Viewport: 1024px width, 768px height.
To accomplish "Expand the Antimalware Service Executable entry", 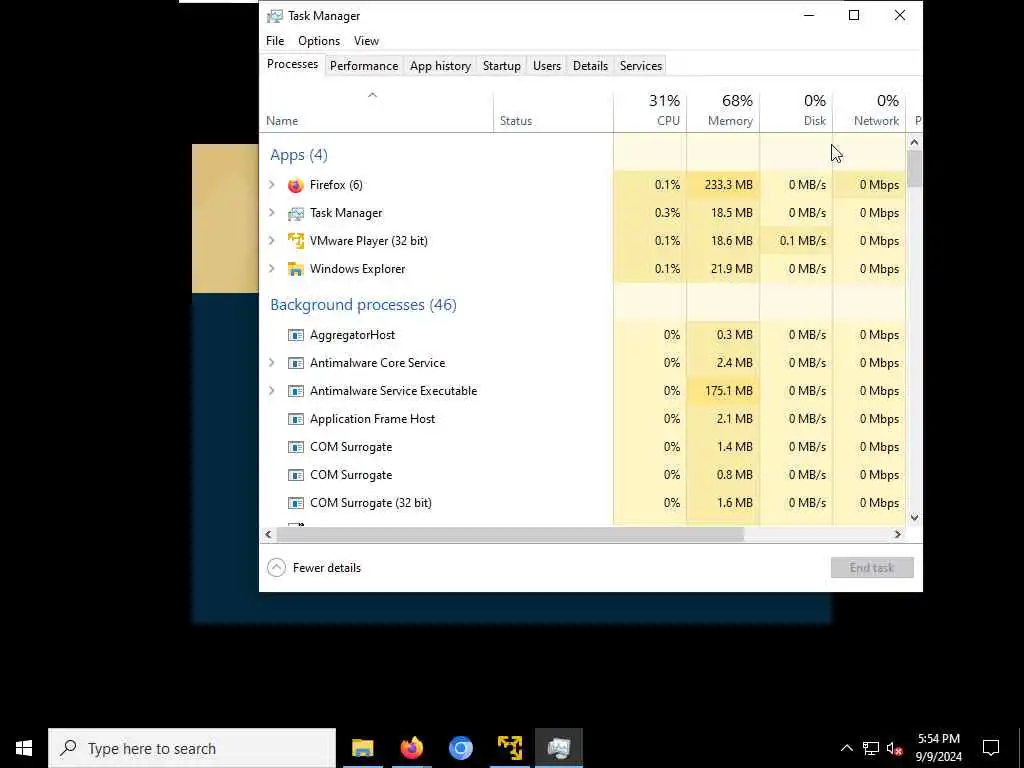I will point(272,391).
